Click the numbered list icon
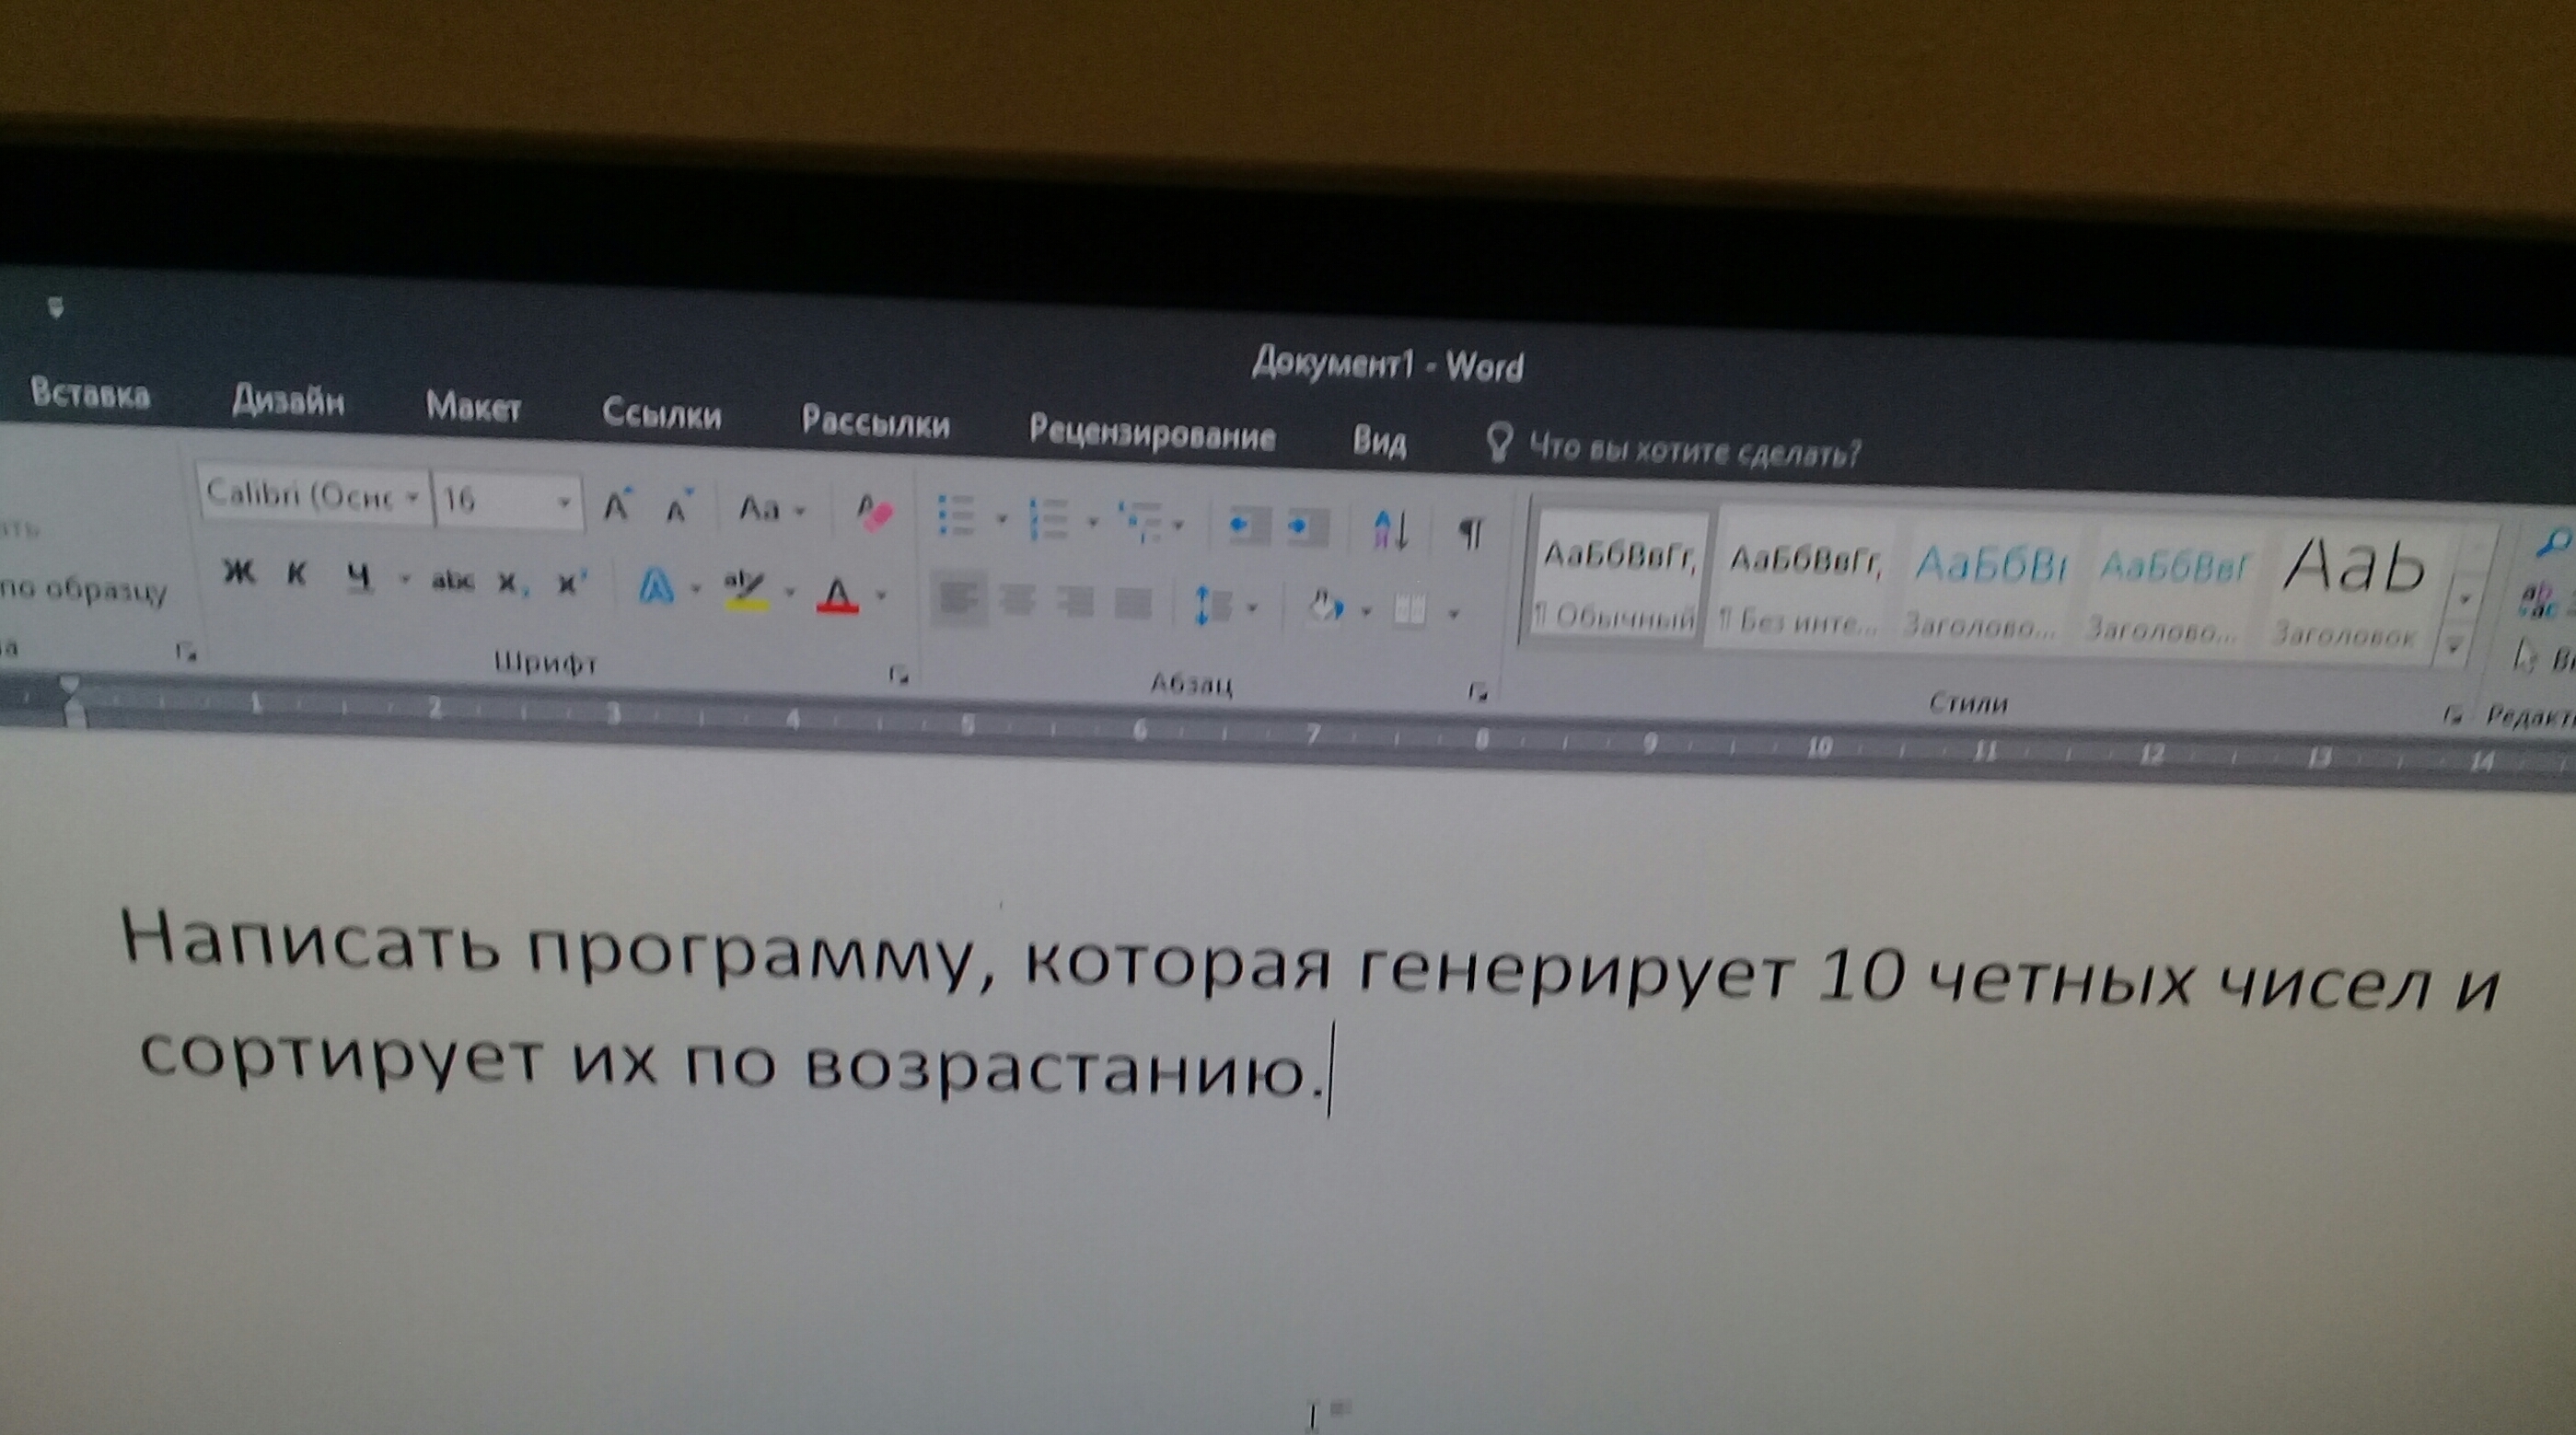 pos(1048,521)
